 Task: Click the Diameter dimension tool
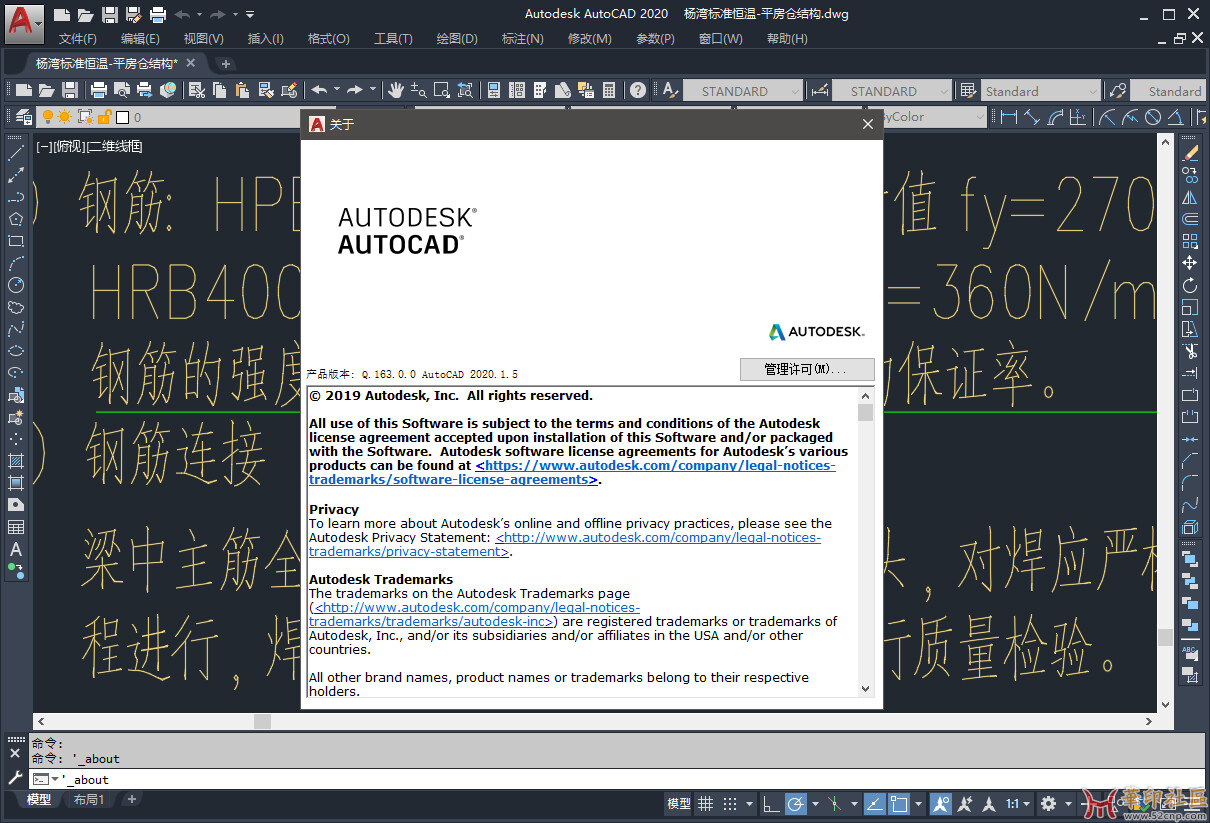[x=1152, y=117]
